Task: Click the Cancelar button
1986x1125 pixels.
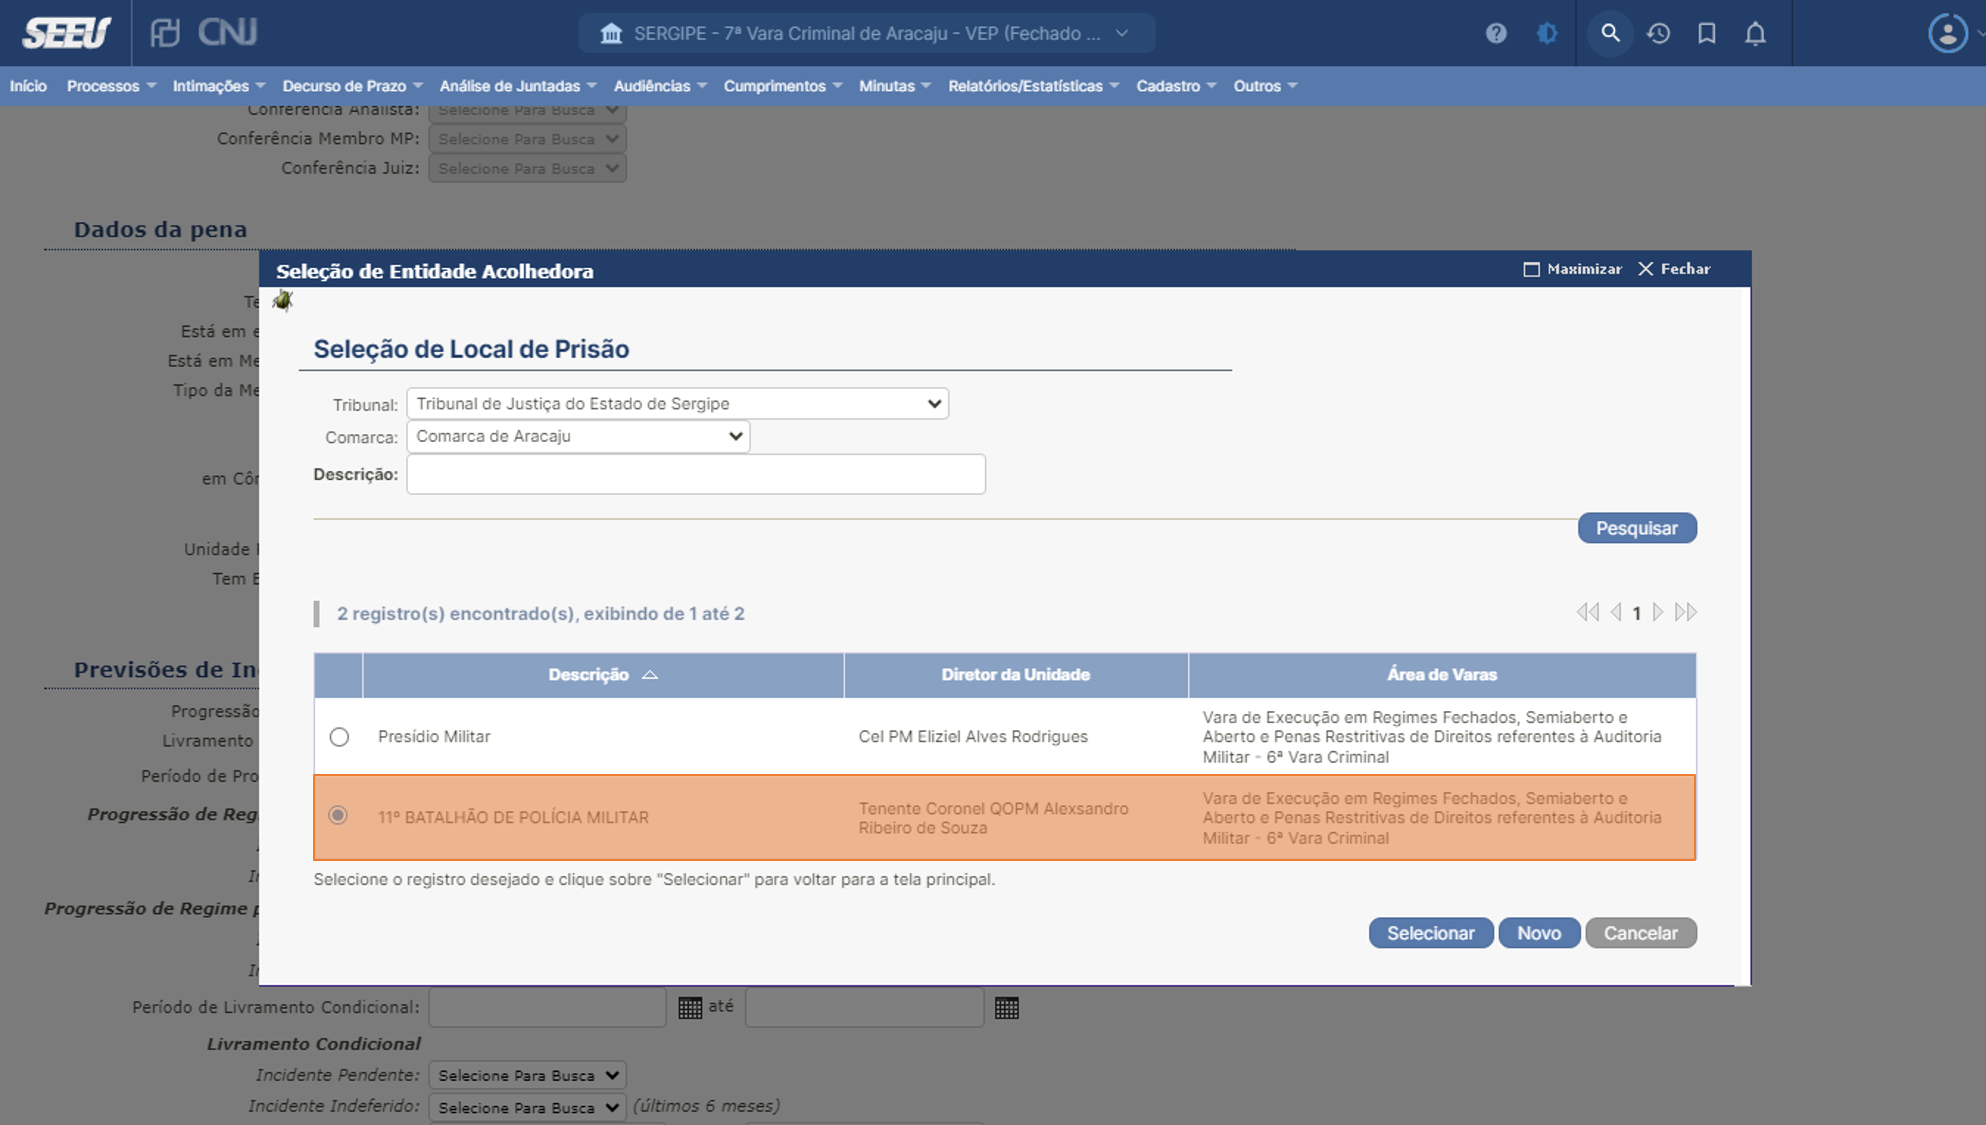Action: point(1641,933)
